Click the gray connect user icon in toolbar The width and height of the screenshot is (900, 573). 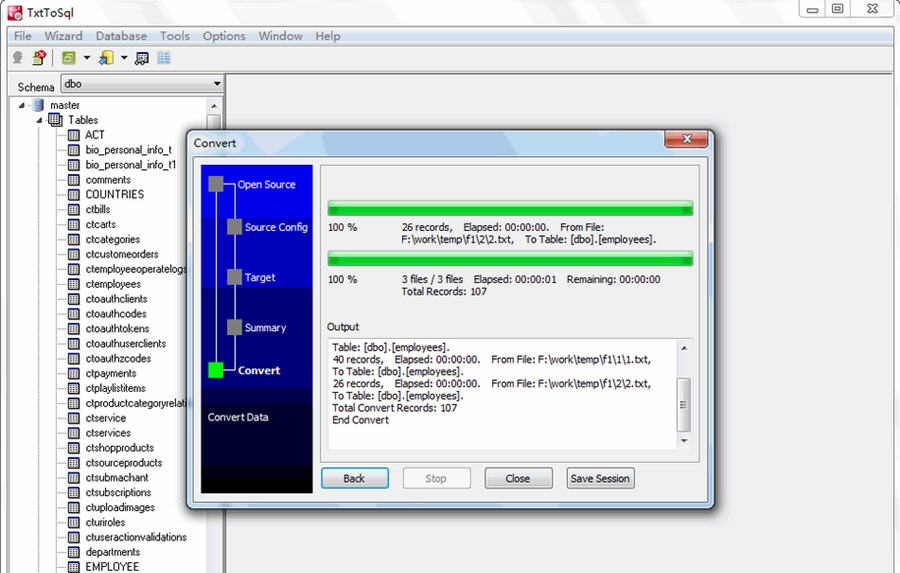(x=18, y=57)
